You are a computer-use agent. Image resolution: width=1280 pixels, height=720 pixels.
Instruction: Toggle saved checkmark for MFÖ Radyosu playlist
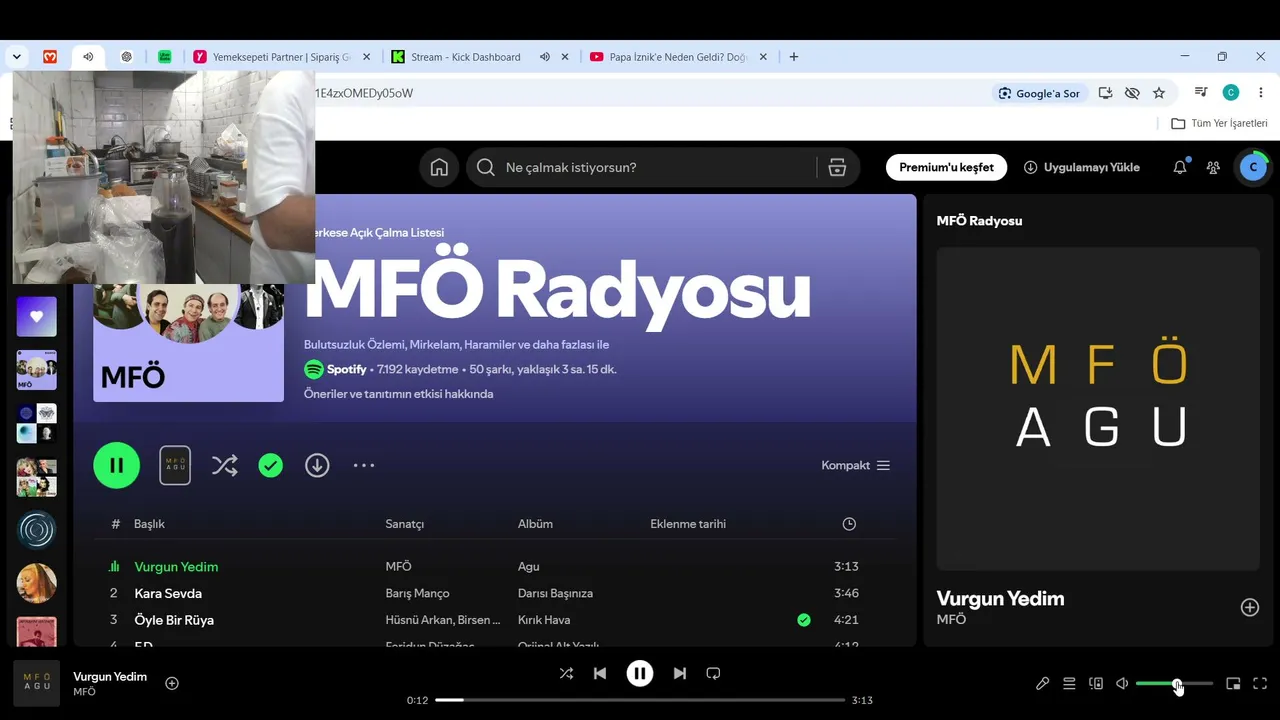click(270, 465)
